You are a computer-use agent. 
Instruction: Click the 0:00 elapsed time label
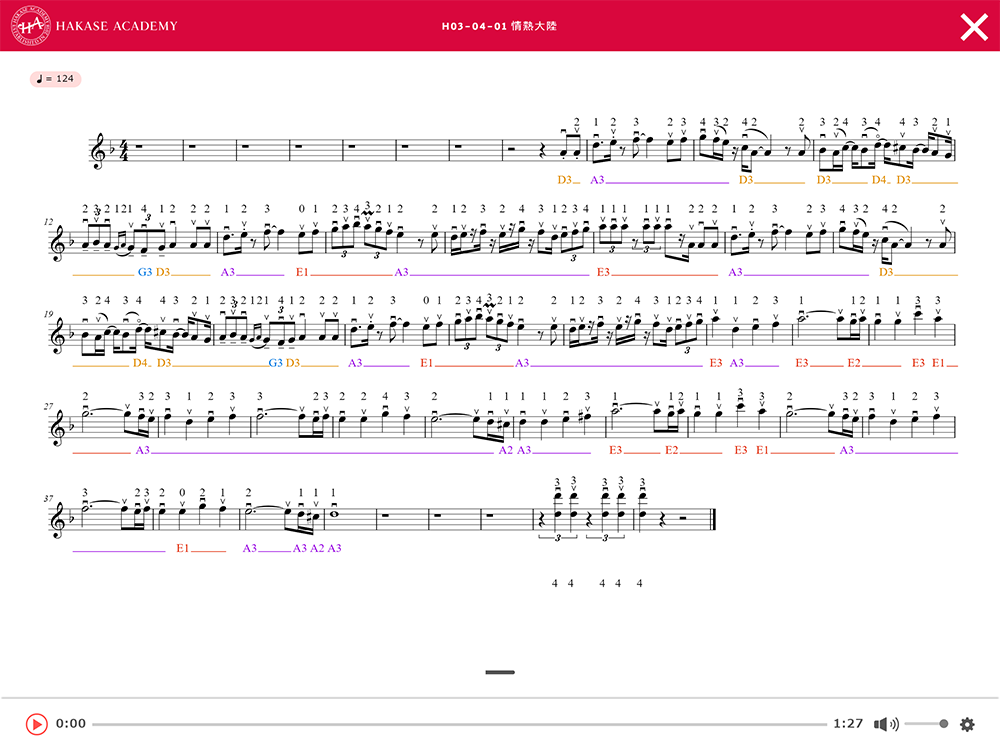(71, 723)
